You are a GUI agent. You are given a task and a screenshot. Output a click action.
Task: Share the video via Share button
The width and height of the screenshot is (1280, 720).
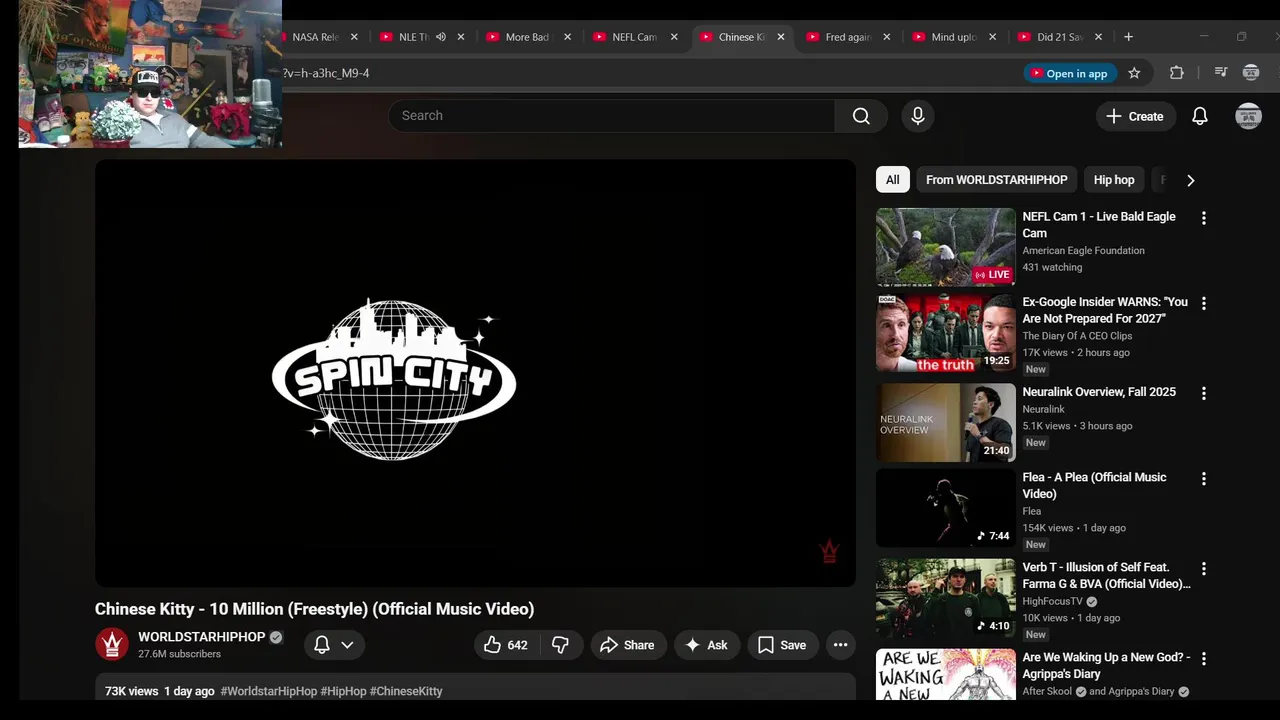[627, 645]
